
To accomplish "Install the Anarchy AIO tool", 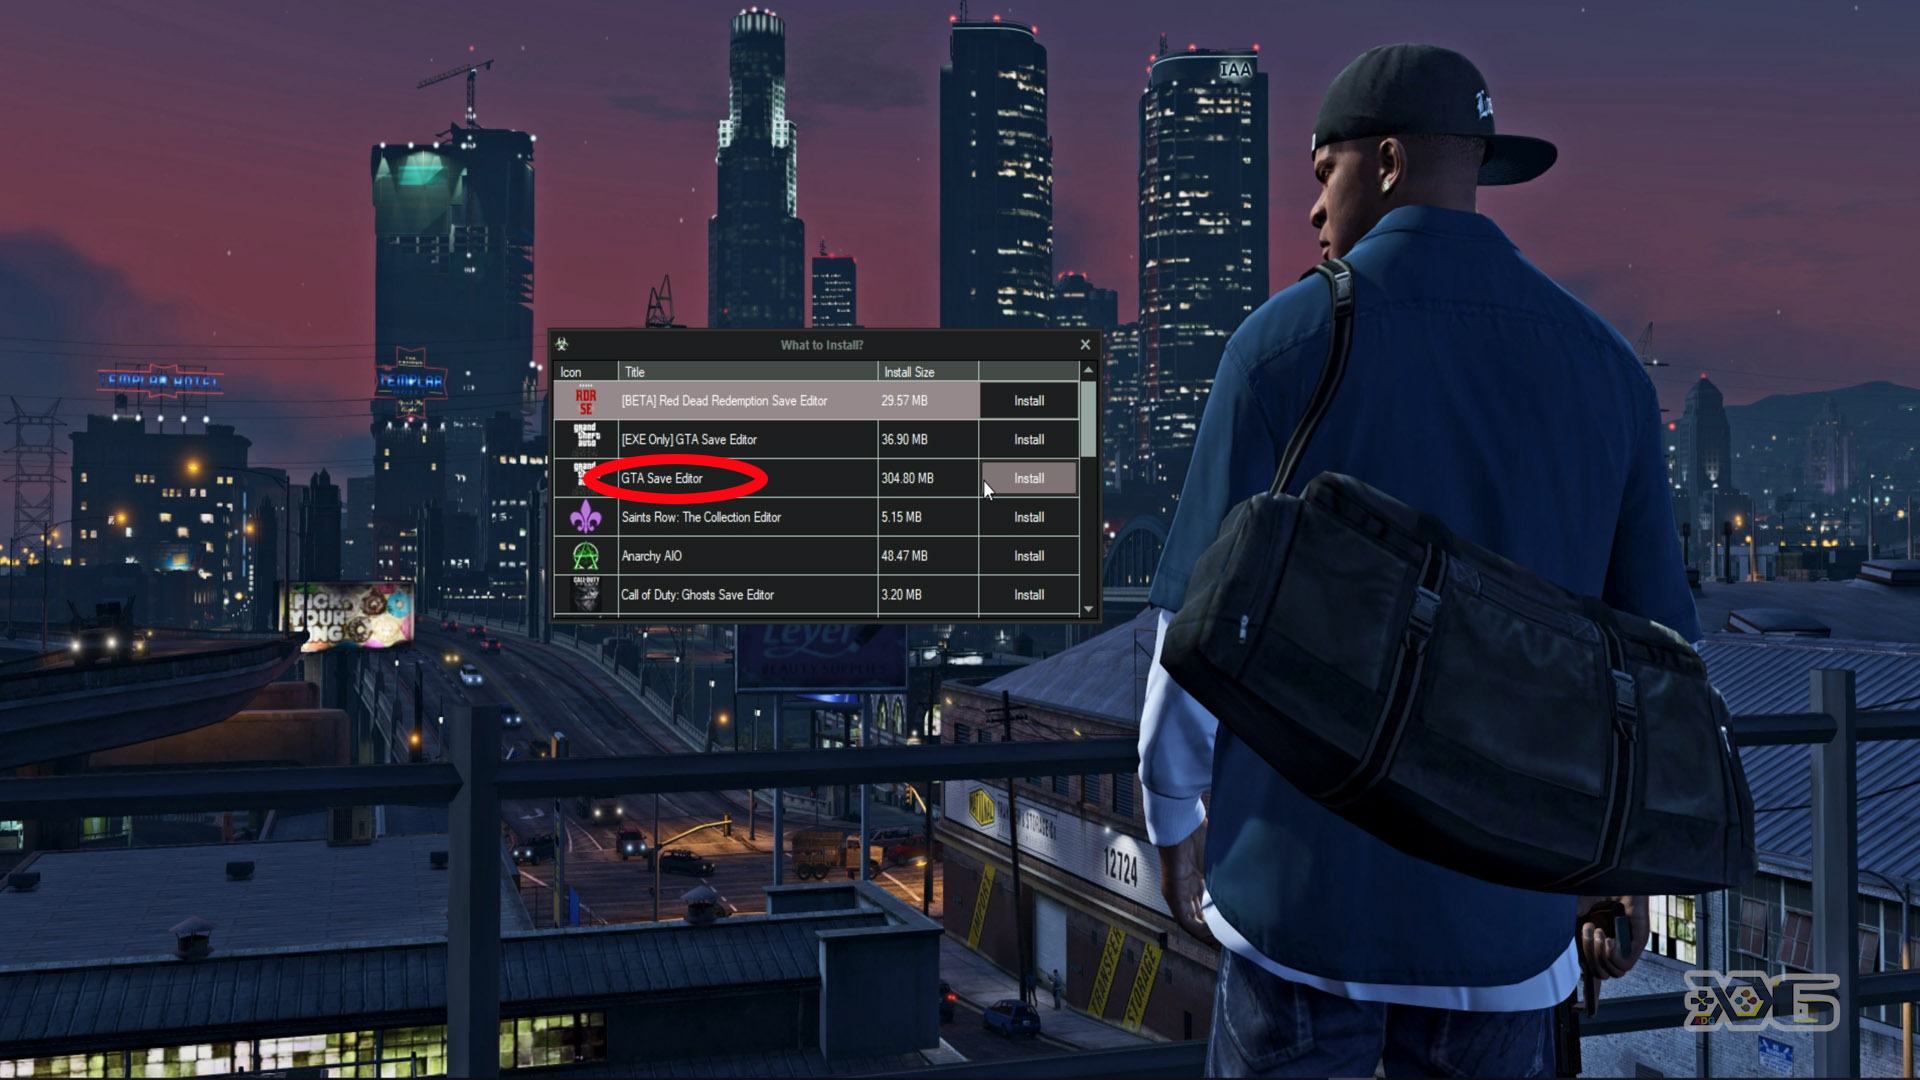I will [x=1027, y=555].
